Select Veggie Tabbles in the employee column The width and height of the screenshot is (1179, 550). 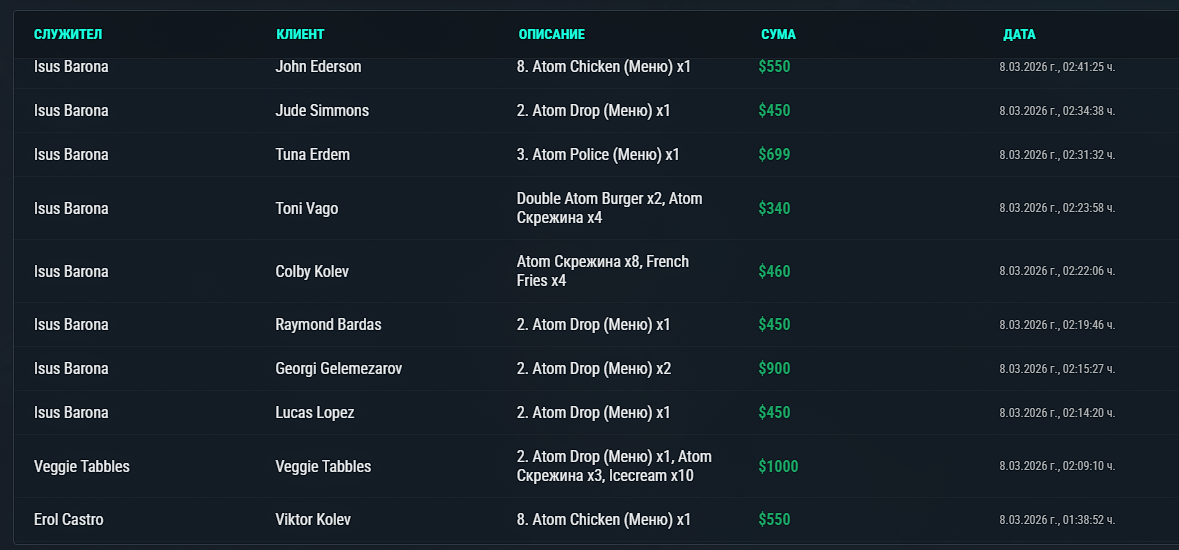(82, 466)
